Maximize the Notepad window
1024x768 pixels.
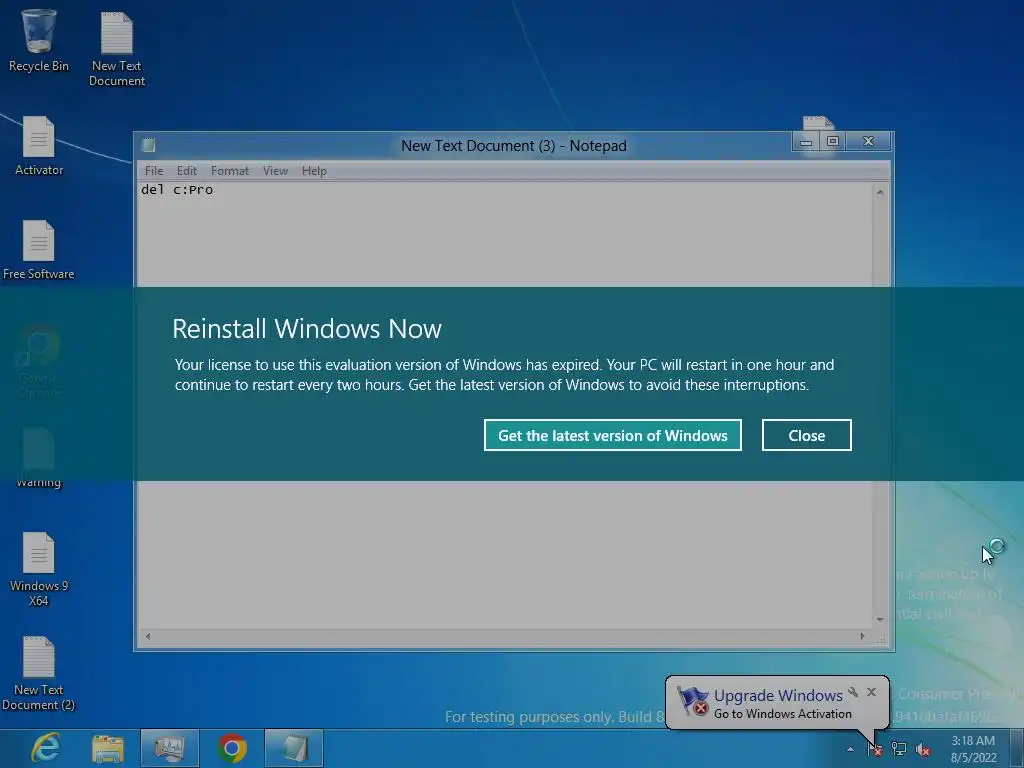833,141
